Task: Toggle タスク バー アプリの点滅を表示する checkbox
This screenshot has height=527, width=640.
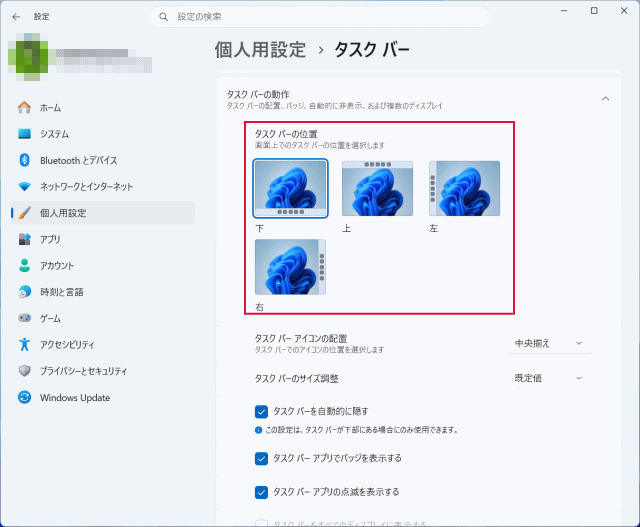Action: [x=261, y=492]
